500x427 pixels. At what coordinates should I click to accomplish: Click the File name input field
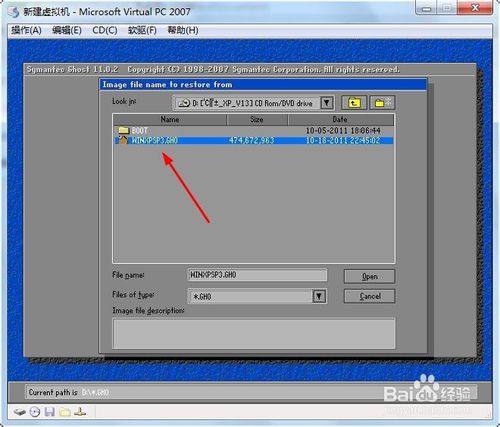pos(257,275)
